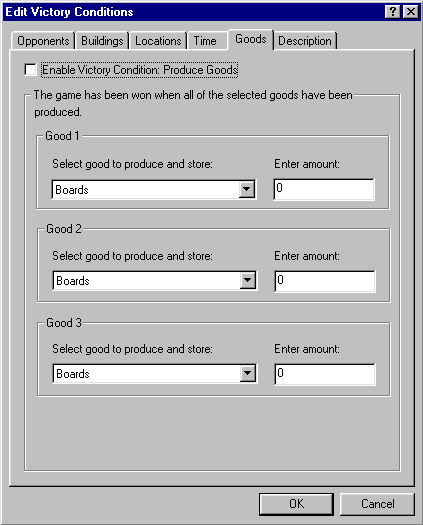
Task: Confirm with the OK button
Action: [296, 504]
